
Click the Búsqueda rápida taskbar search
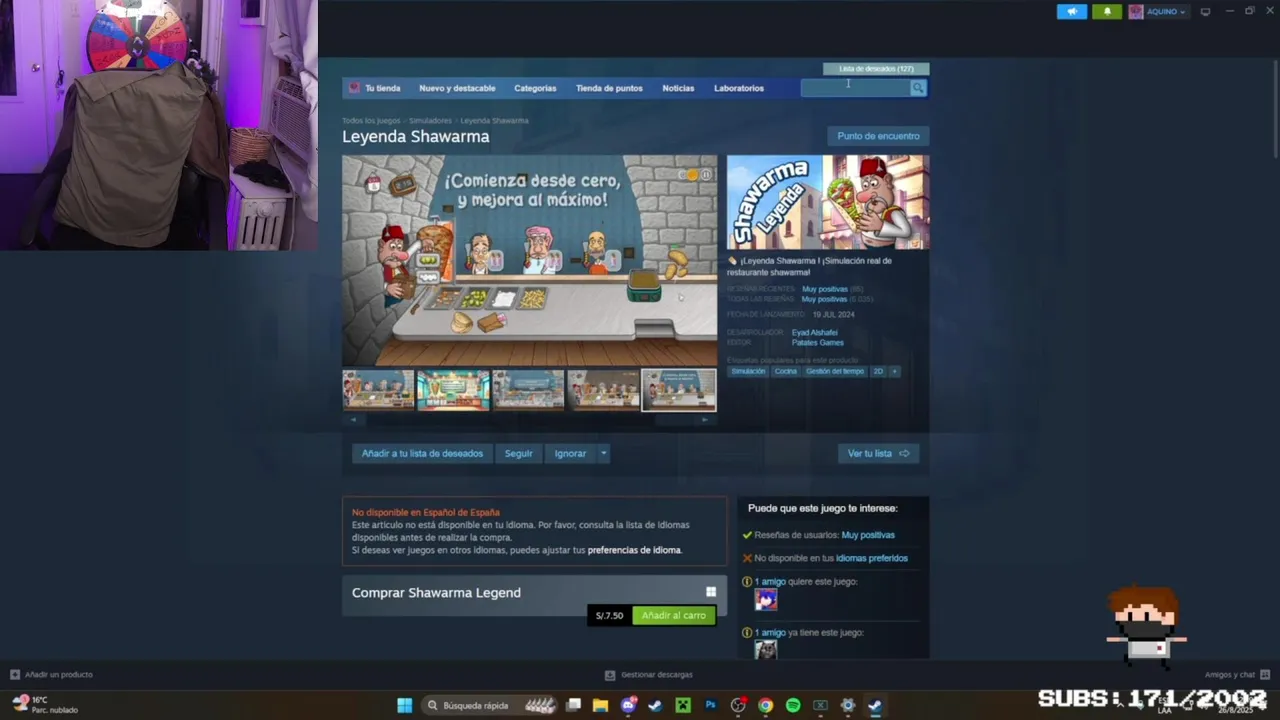point(490,705)
